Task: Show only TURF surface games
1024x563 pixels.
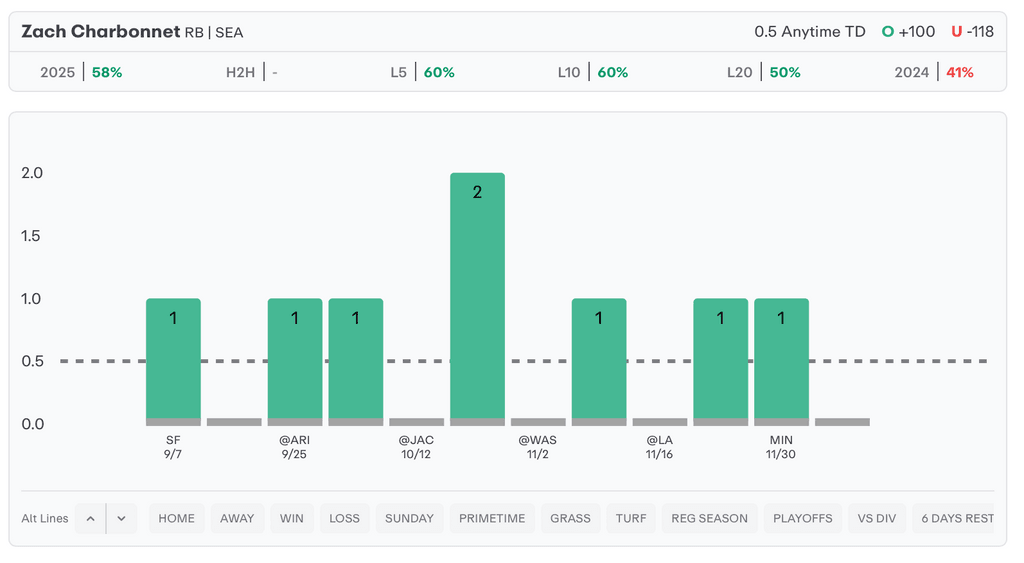Action: pos(631,518)
